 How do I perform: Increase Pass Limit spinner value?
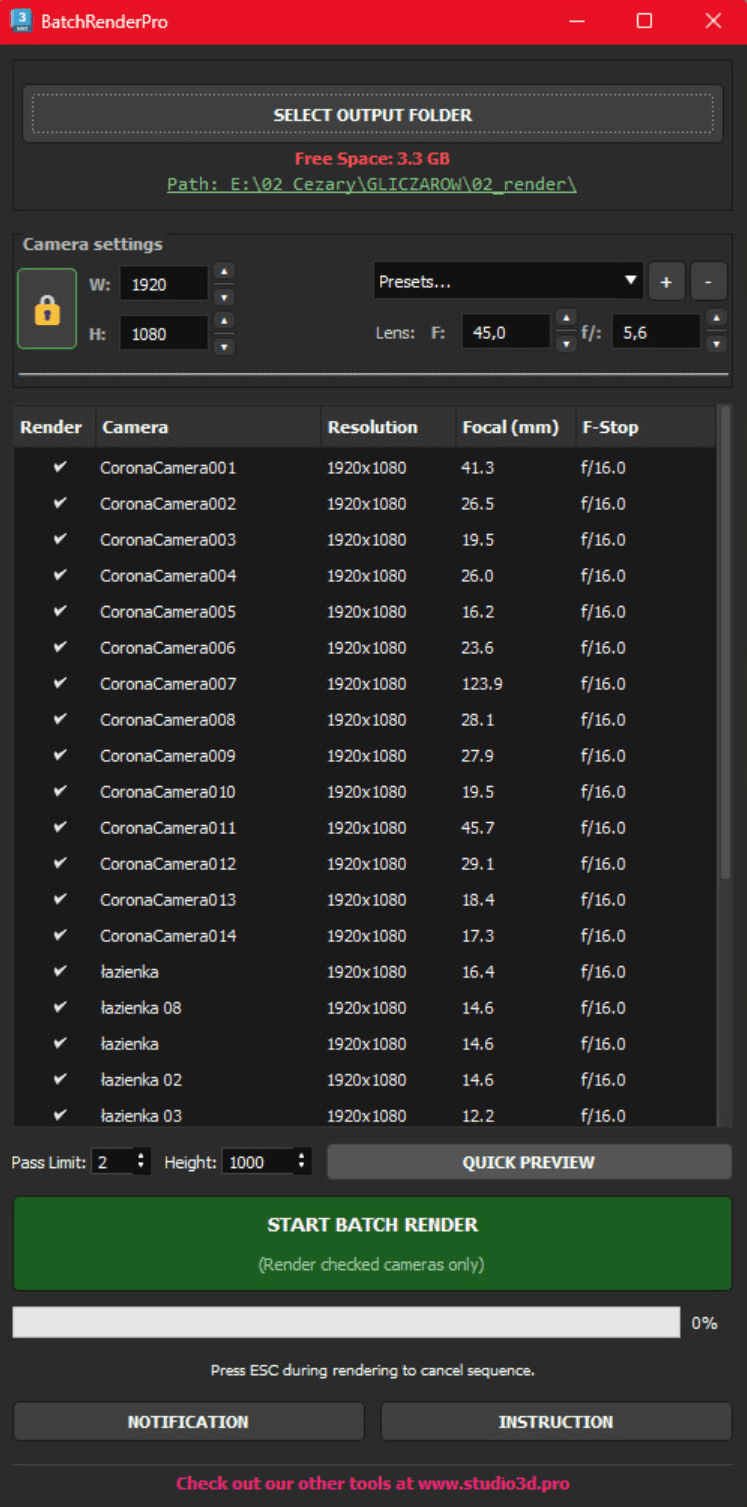click(141, 1156)
